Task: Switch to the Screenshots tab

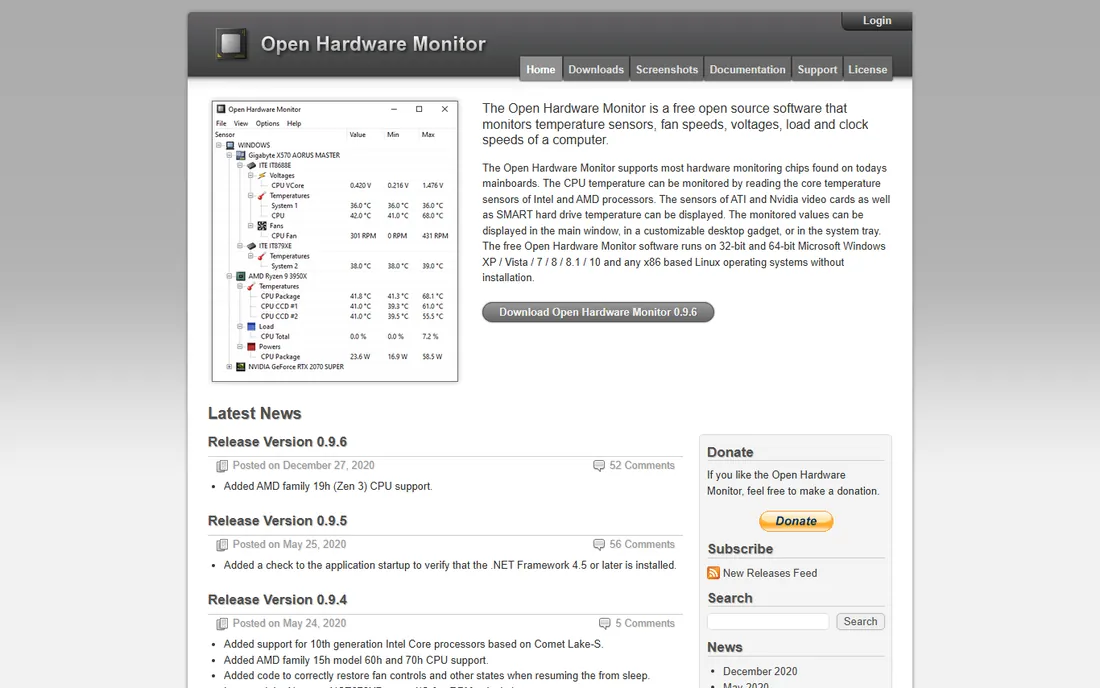Action: tap(666, 69)
